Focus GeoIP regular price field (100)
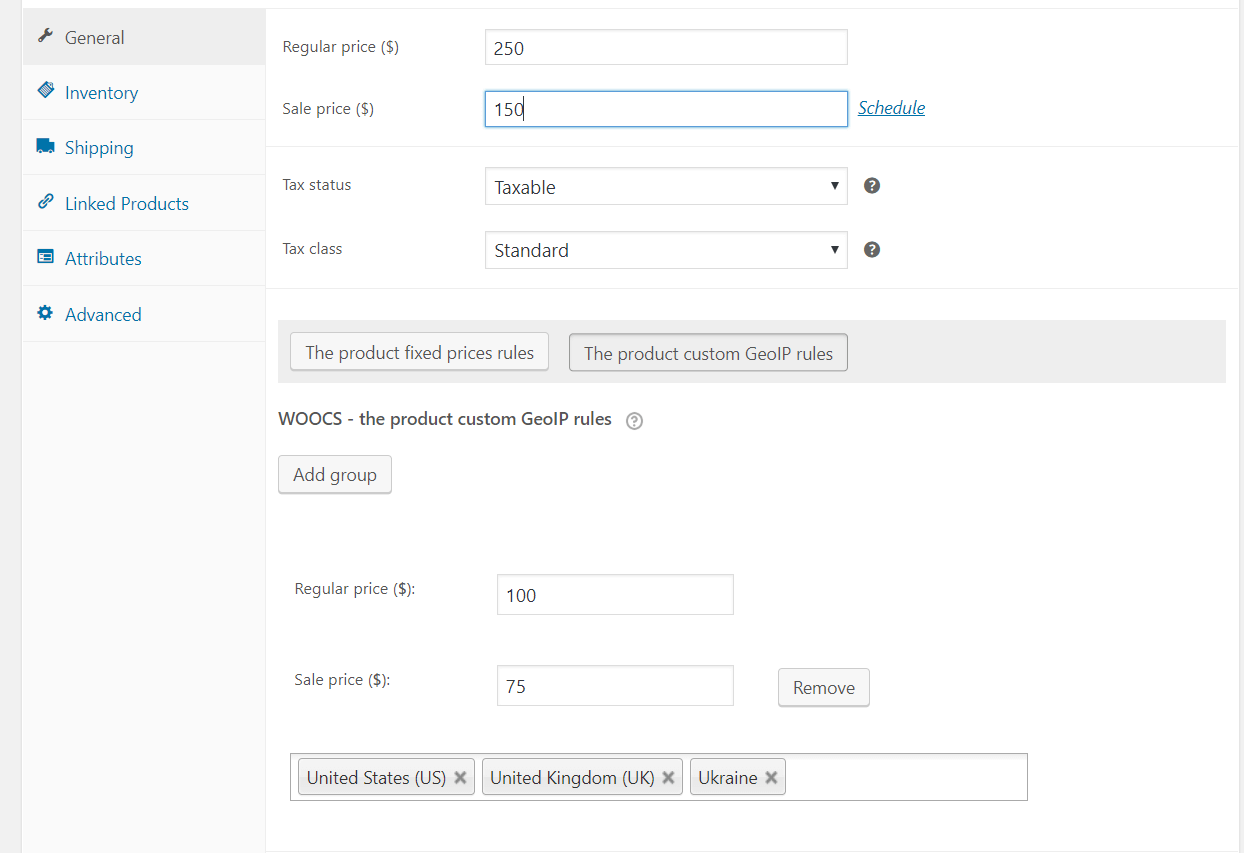This screenshot has height=853, width=1244. click(x=615, y=595)
